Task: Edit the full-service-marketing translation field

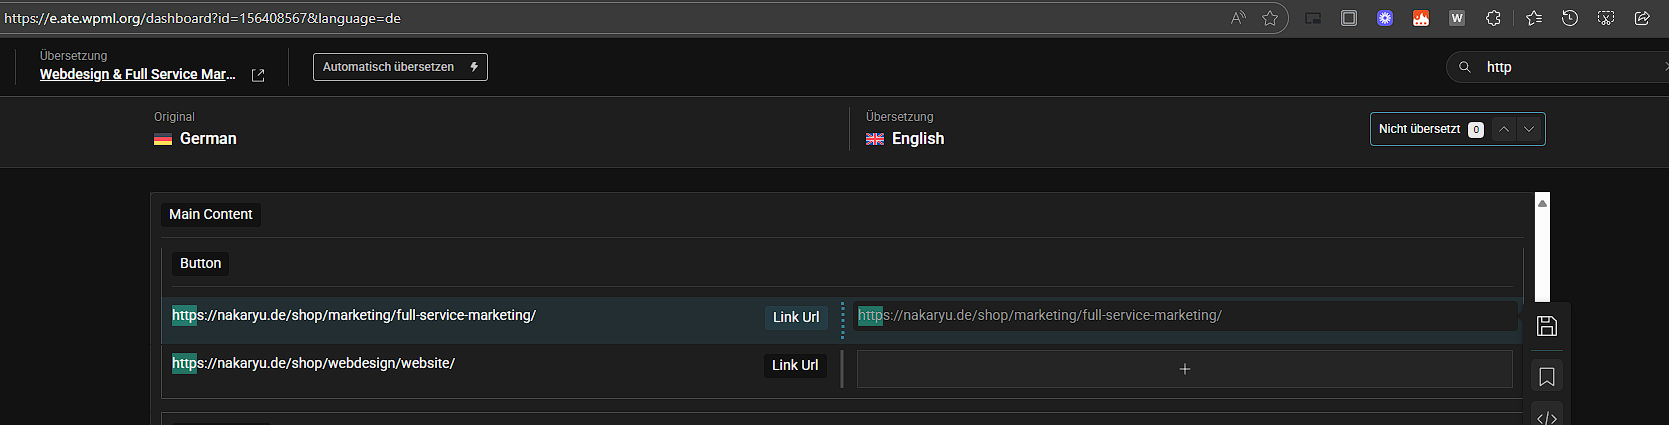Action: coord(1186,316)
